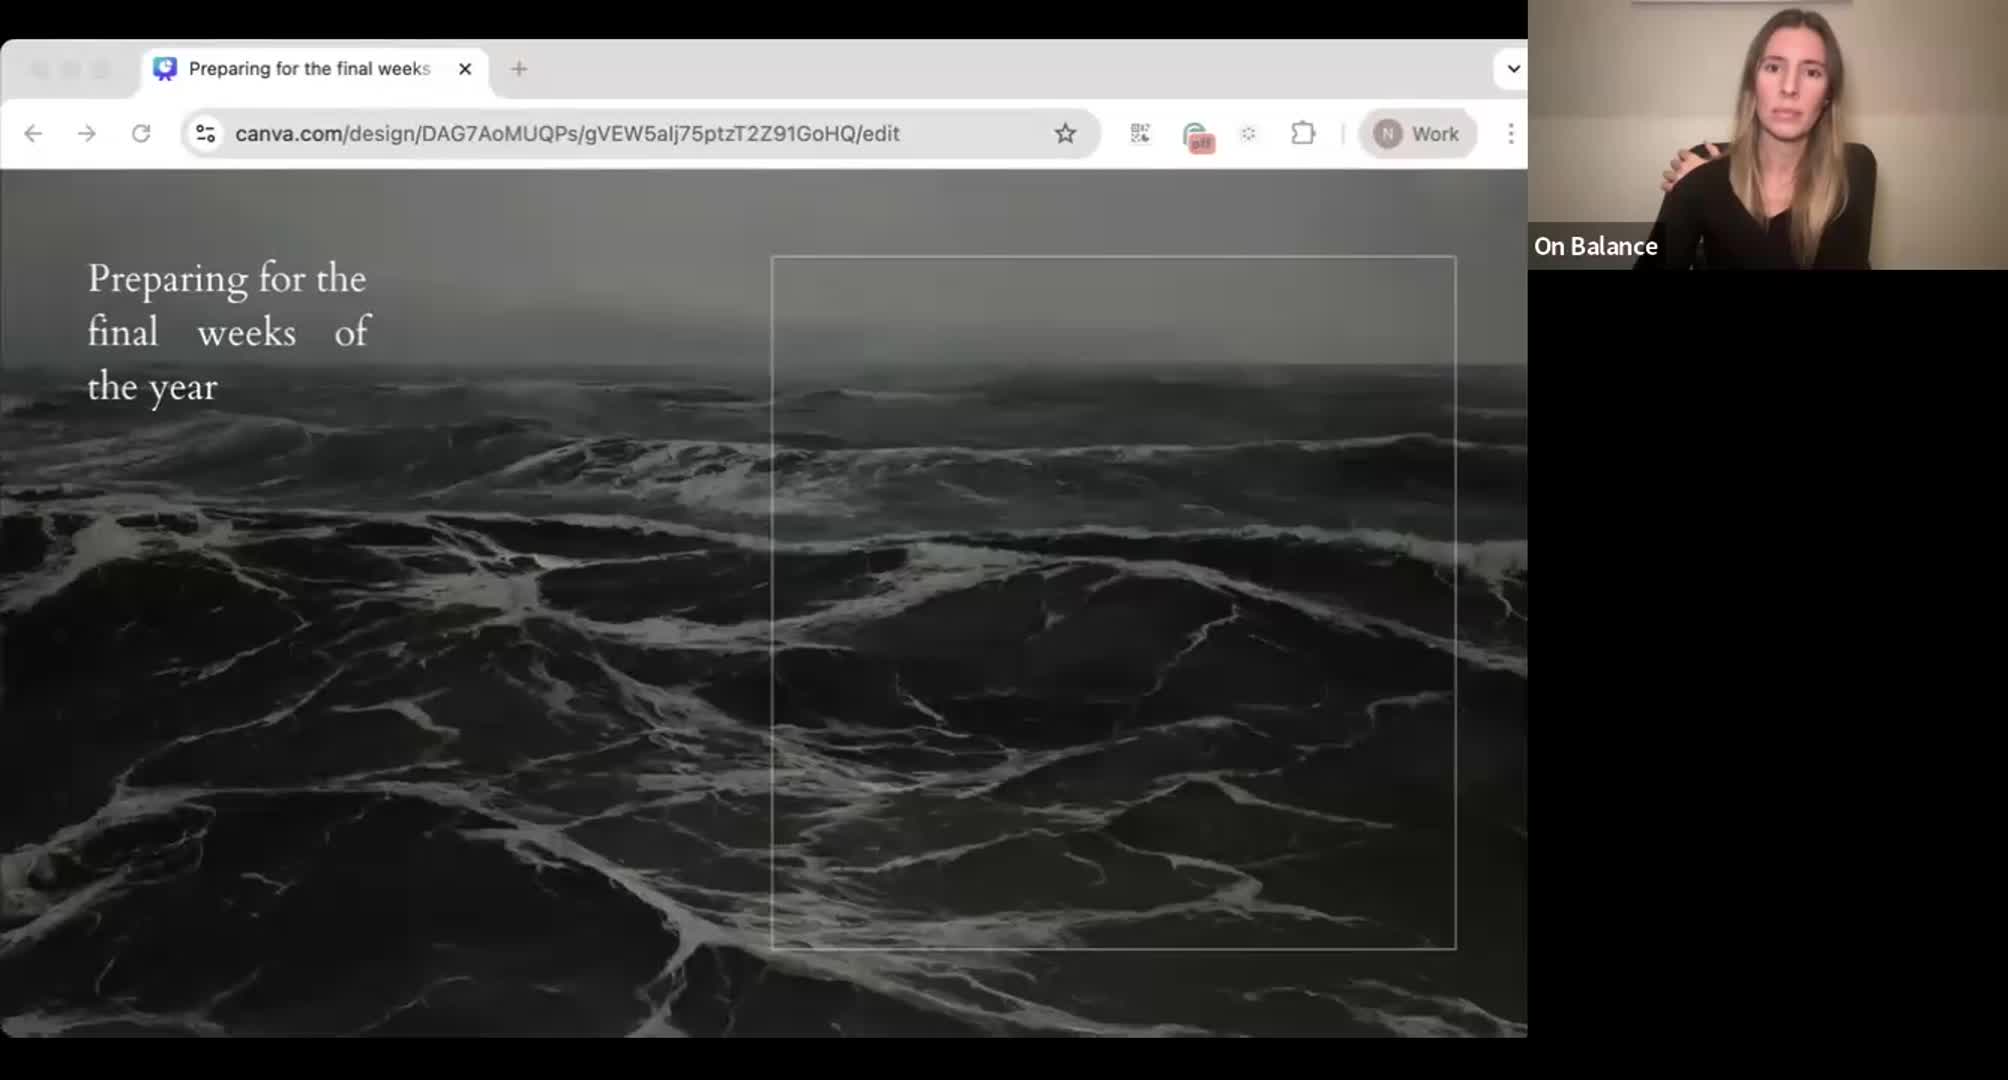This screenshot has width=2008, height=1080.
Task: Open a new browser tab
Action: click(x=518, y=69)
